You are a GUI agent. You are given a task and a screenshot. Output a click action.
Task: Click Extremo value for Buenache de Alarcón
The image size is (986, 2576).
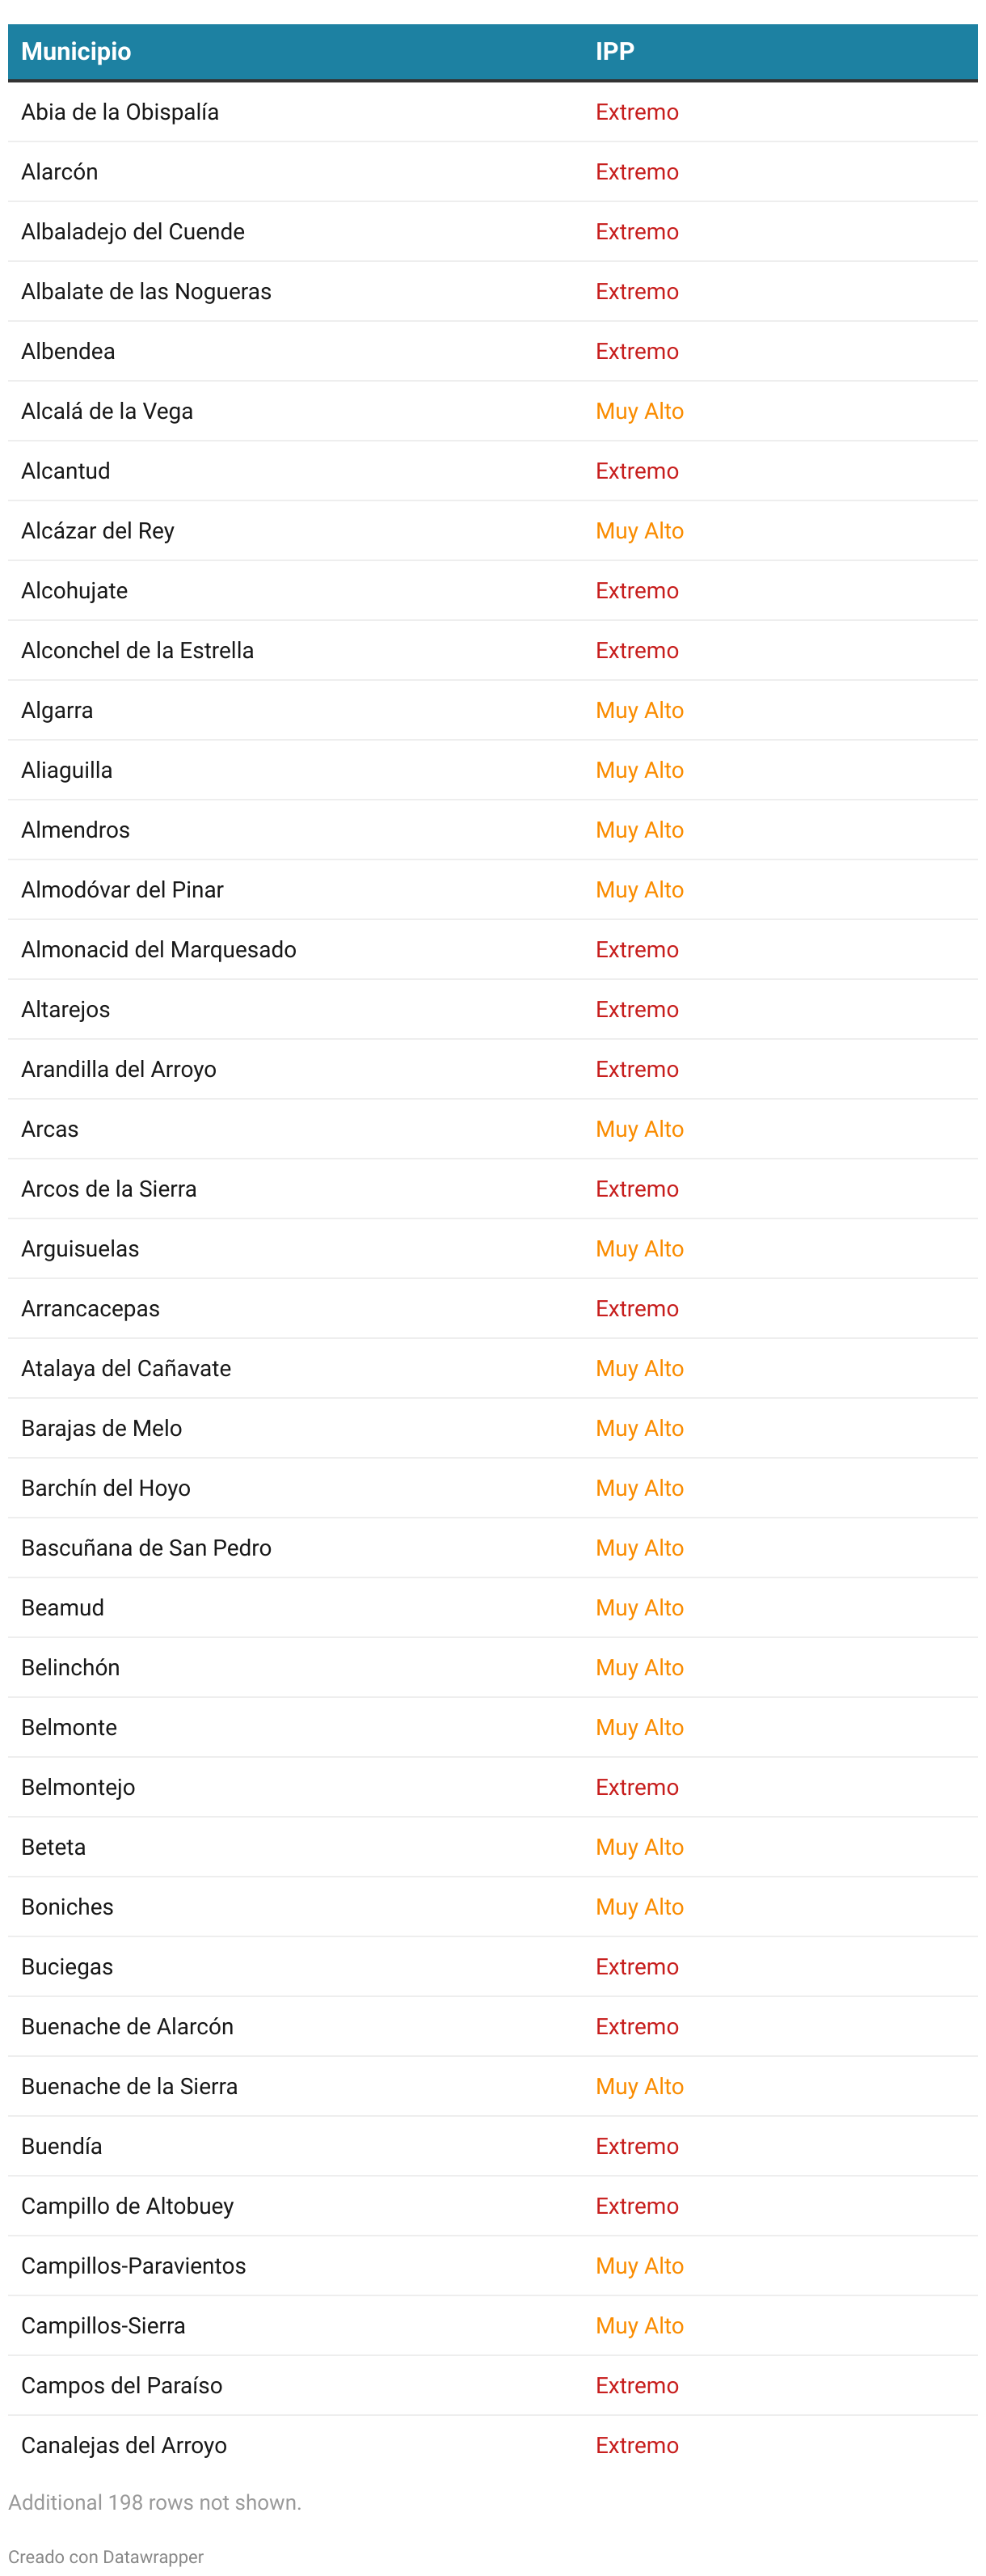637,2026
